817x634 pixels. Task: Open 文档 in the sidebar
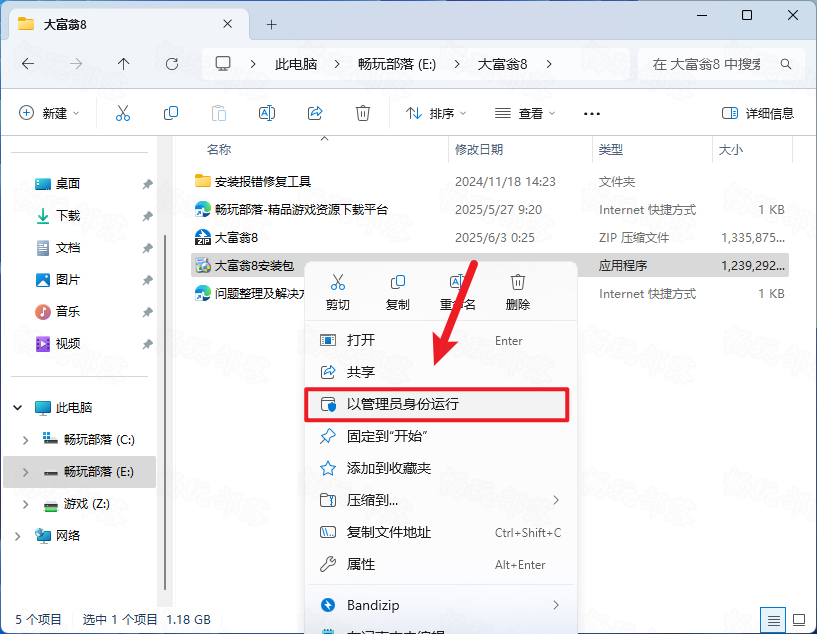[x=68, y=247]
